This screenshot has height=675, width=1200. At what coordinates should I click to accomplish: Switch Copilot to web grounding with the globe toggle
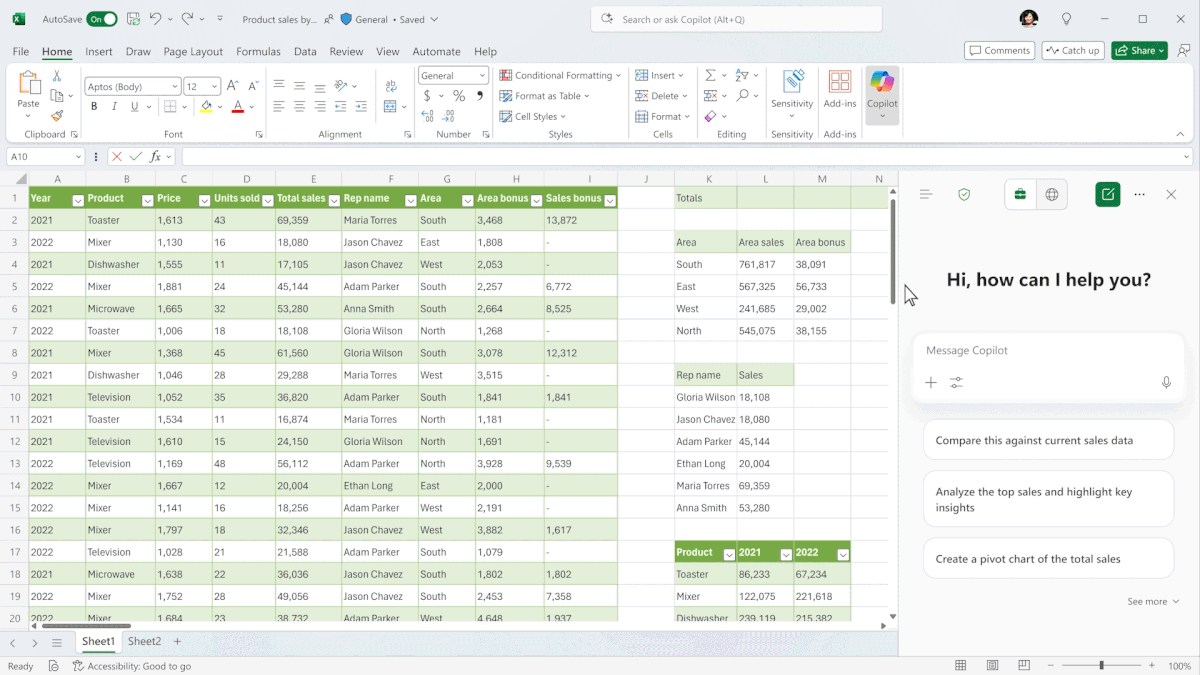tap(1051, 194)
